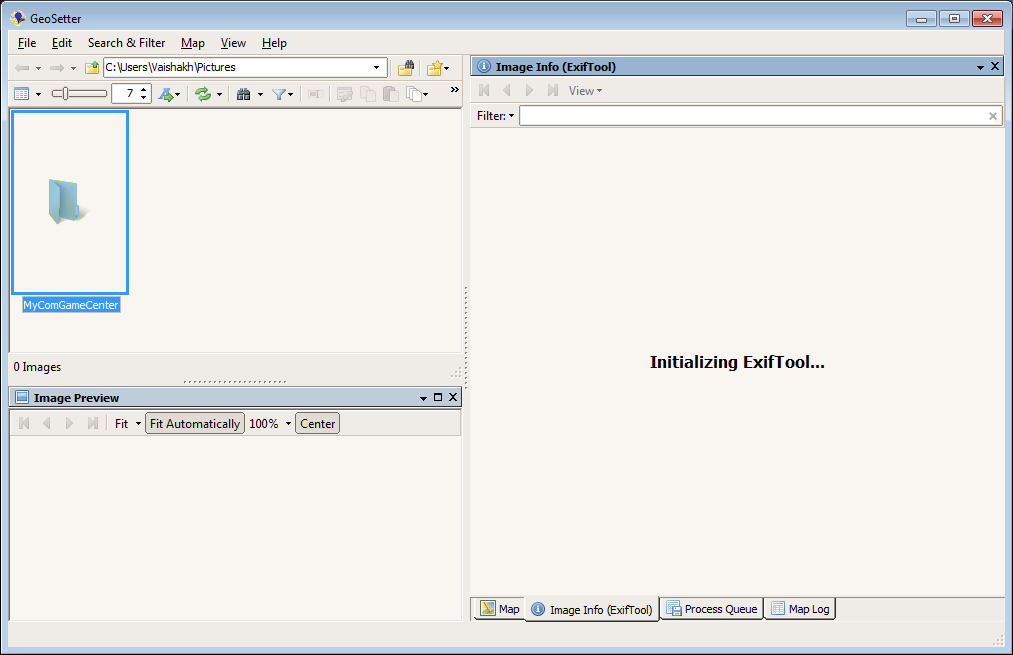Open the Process Queue tab

(x=711, y=608)
